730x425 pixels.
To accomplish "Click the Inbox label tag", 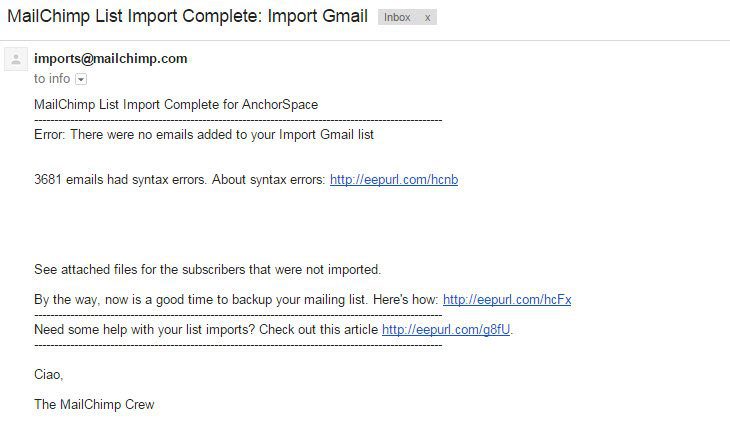I will pos(397,17).
